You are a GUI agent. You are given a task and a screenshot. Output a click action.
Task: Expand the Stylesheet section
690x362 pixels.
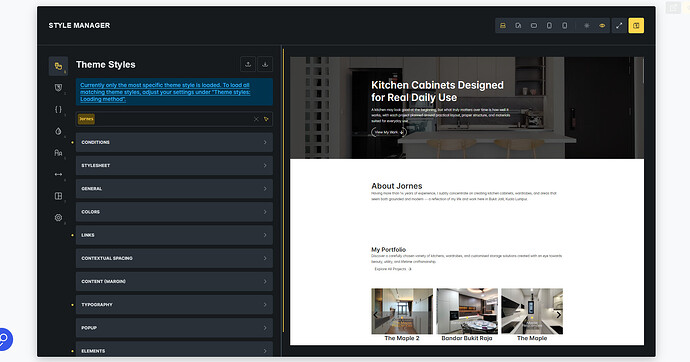174,165
